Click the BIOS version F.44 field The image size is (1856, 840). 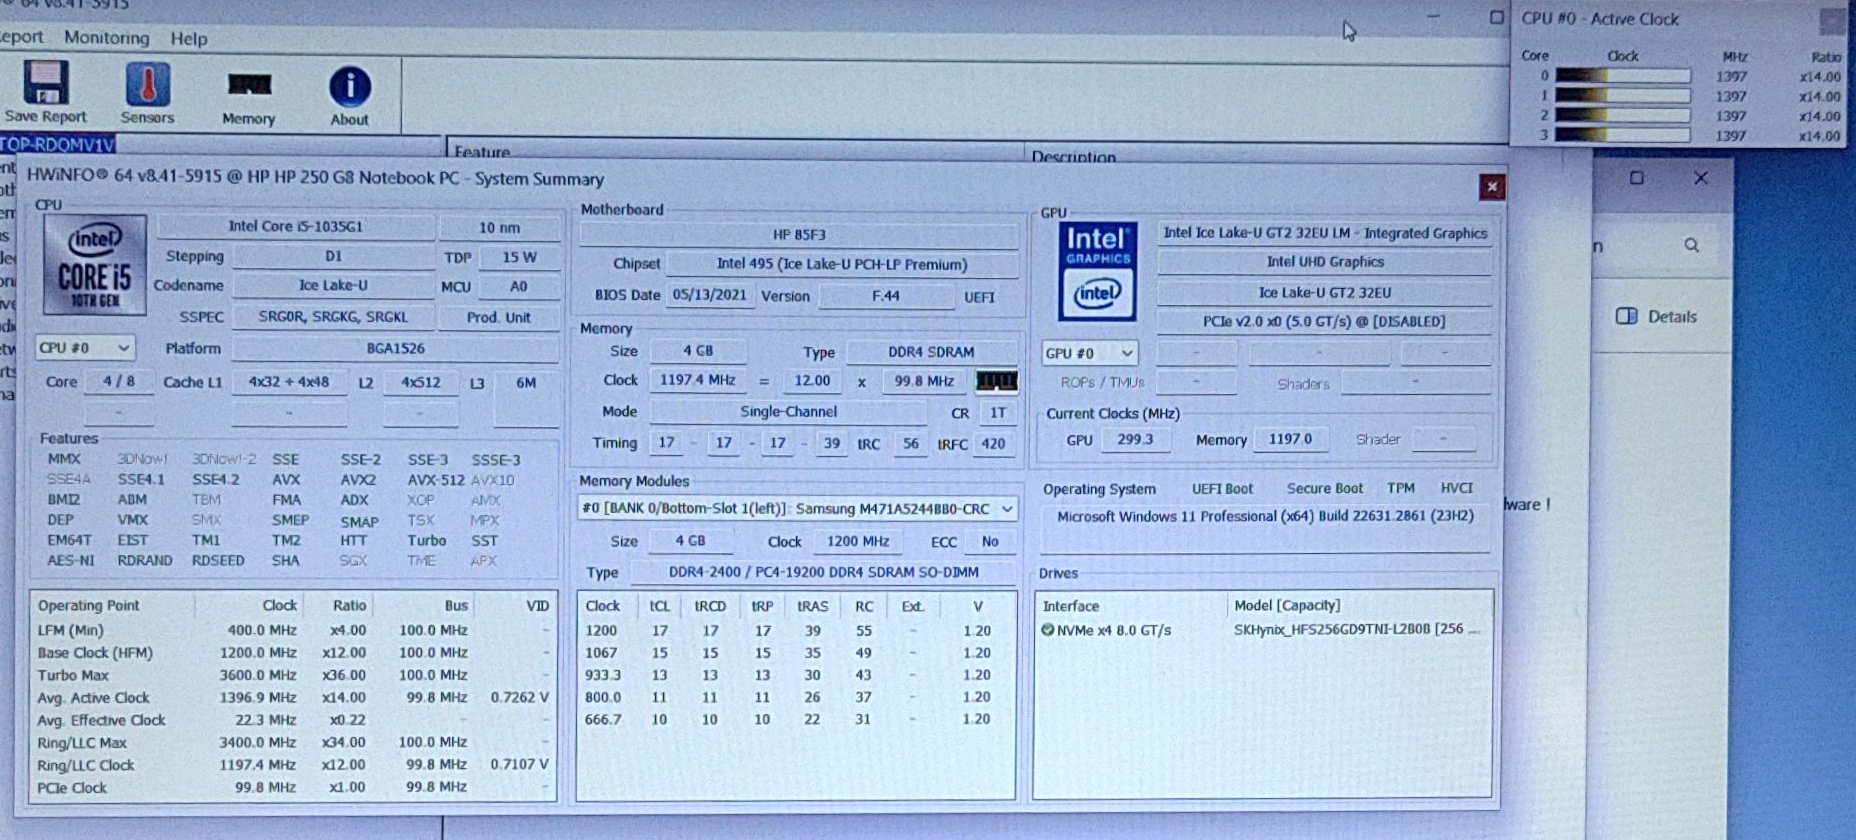point(886,296)
